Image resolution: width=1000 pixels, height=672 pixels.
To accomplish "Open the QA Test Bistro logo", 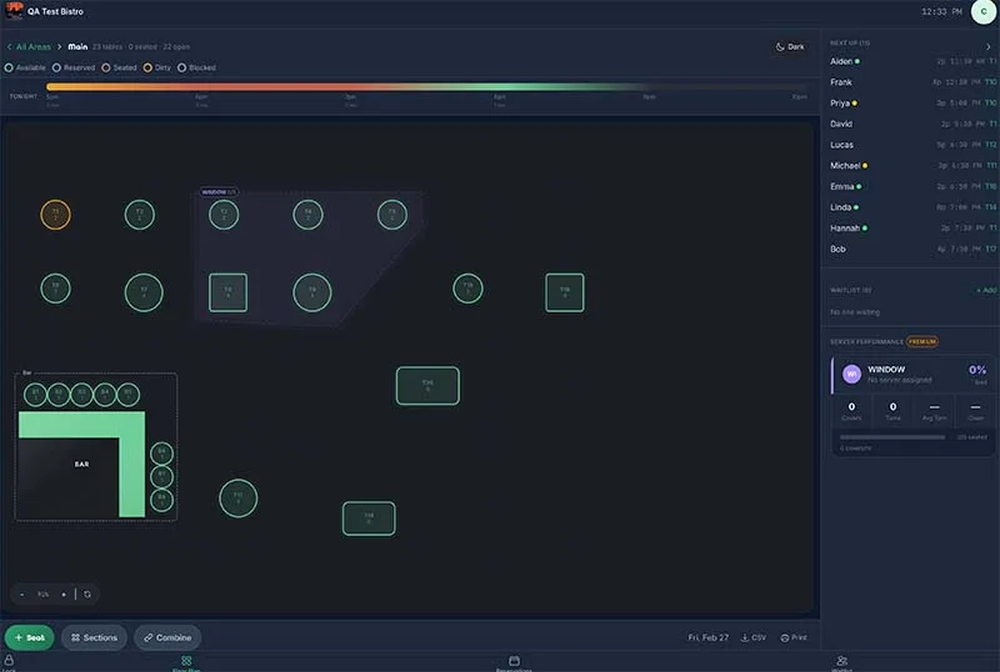I will point(14,11).
